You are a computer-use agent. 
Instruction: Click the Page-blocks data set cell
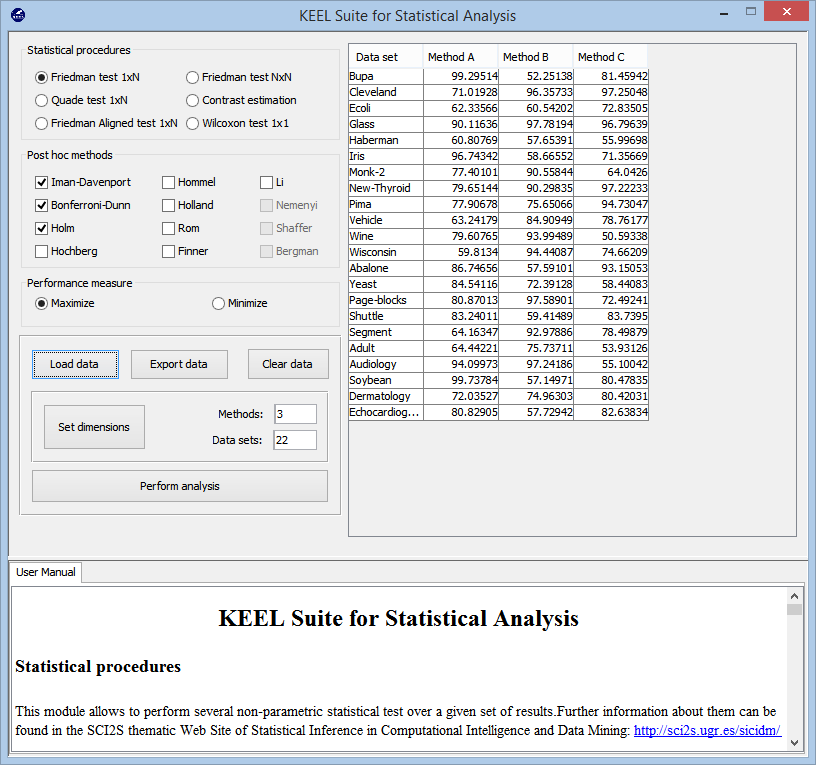click(386, 300)
